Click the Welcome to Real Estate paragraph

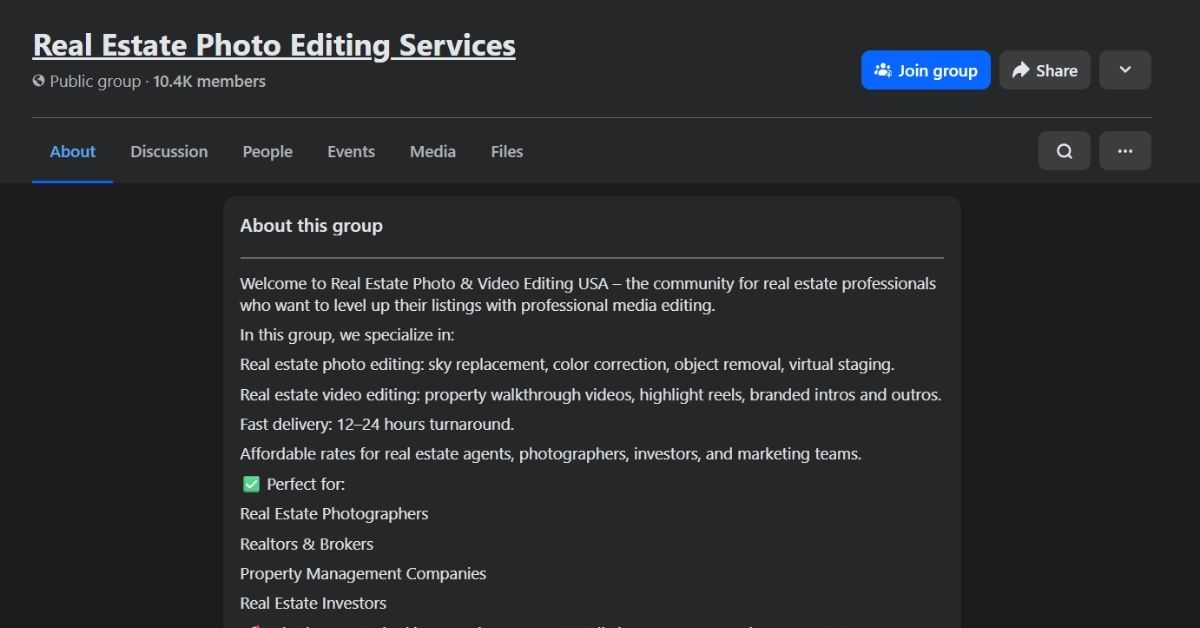[x=588, y=294]
